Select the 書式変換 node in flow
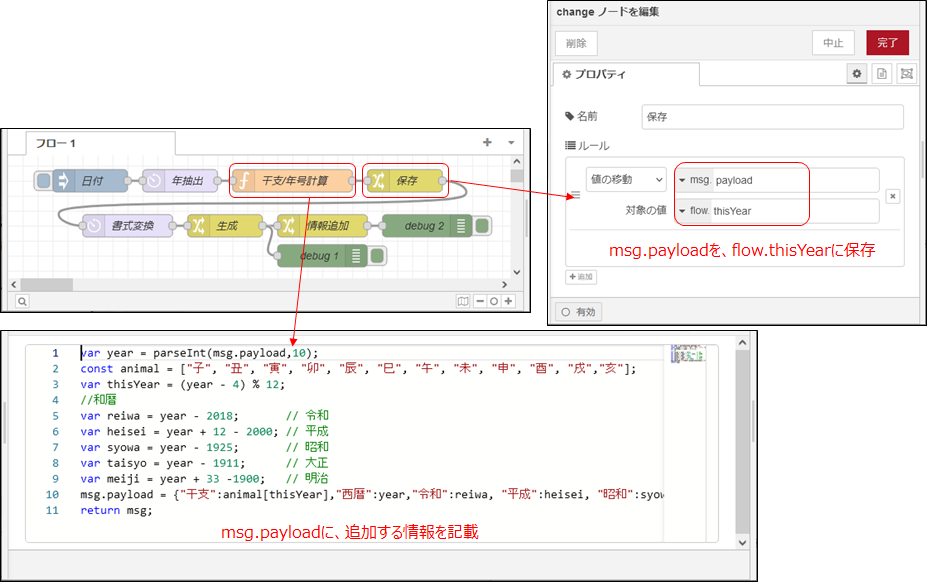 point(127,226)
